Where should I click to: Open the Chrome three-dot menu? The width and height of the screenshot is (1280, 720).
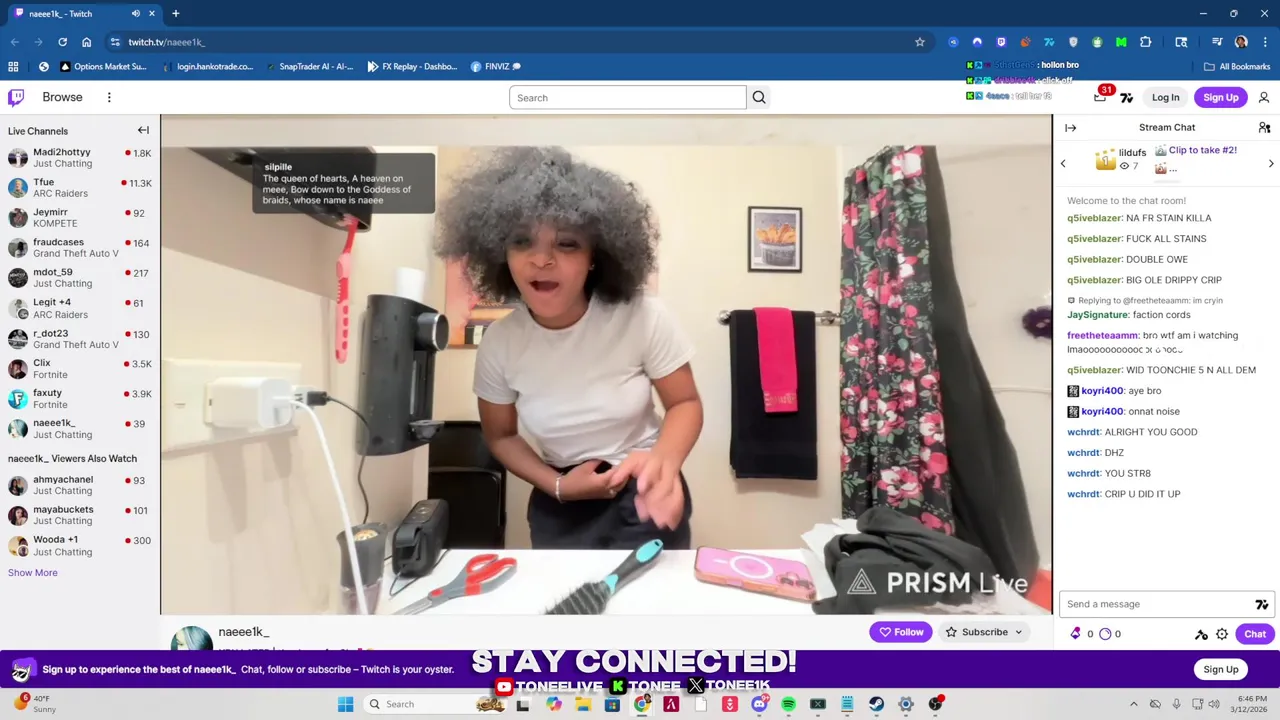point(1265,42)
